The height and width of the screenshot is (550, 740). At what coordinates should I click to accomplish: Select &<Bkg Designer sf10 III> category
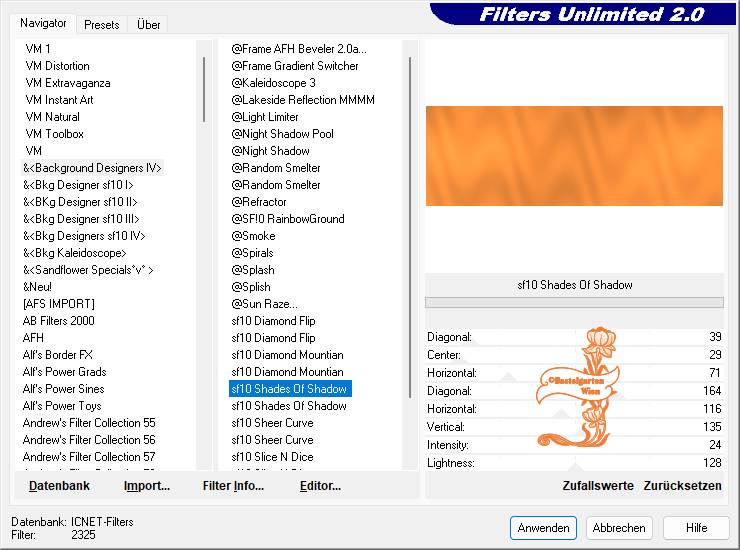(x=81, y=219)
